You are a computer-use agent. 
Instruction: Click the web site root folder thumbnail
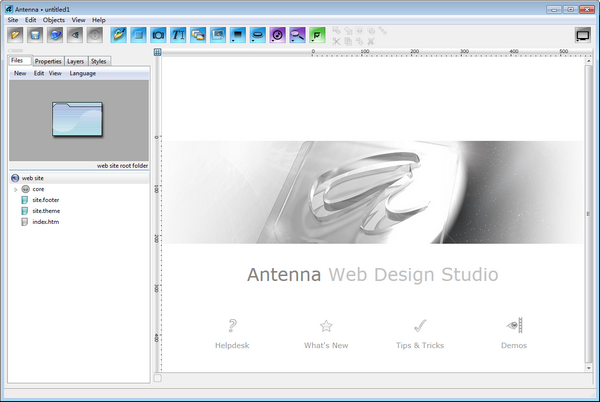click(77, 120)
